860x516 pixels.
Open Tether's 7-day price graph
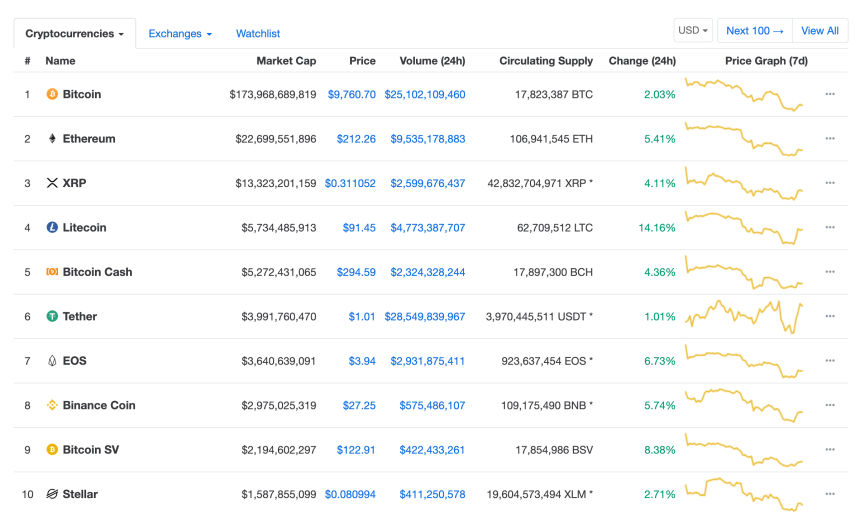pos(744,316)
